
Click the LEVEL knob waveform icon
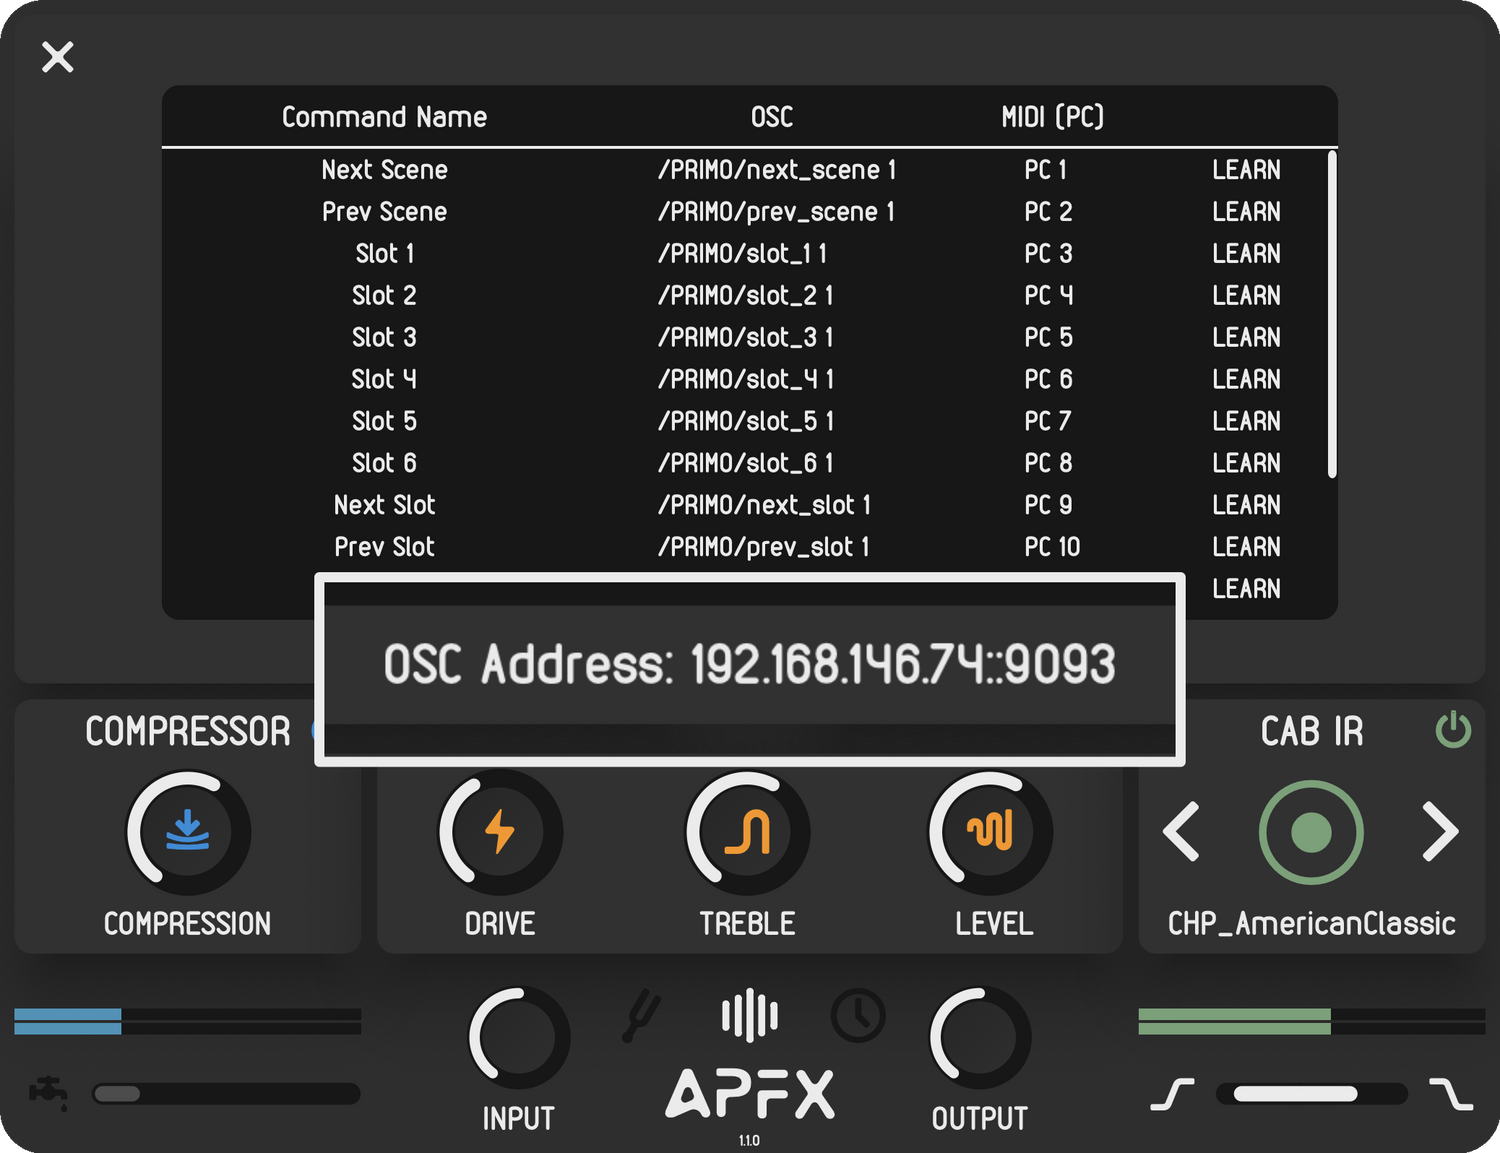click(x=990, y=831)
